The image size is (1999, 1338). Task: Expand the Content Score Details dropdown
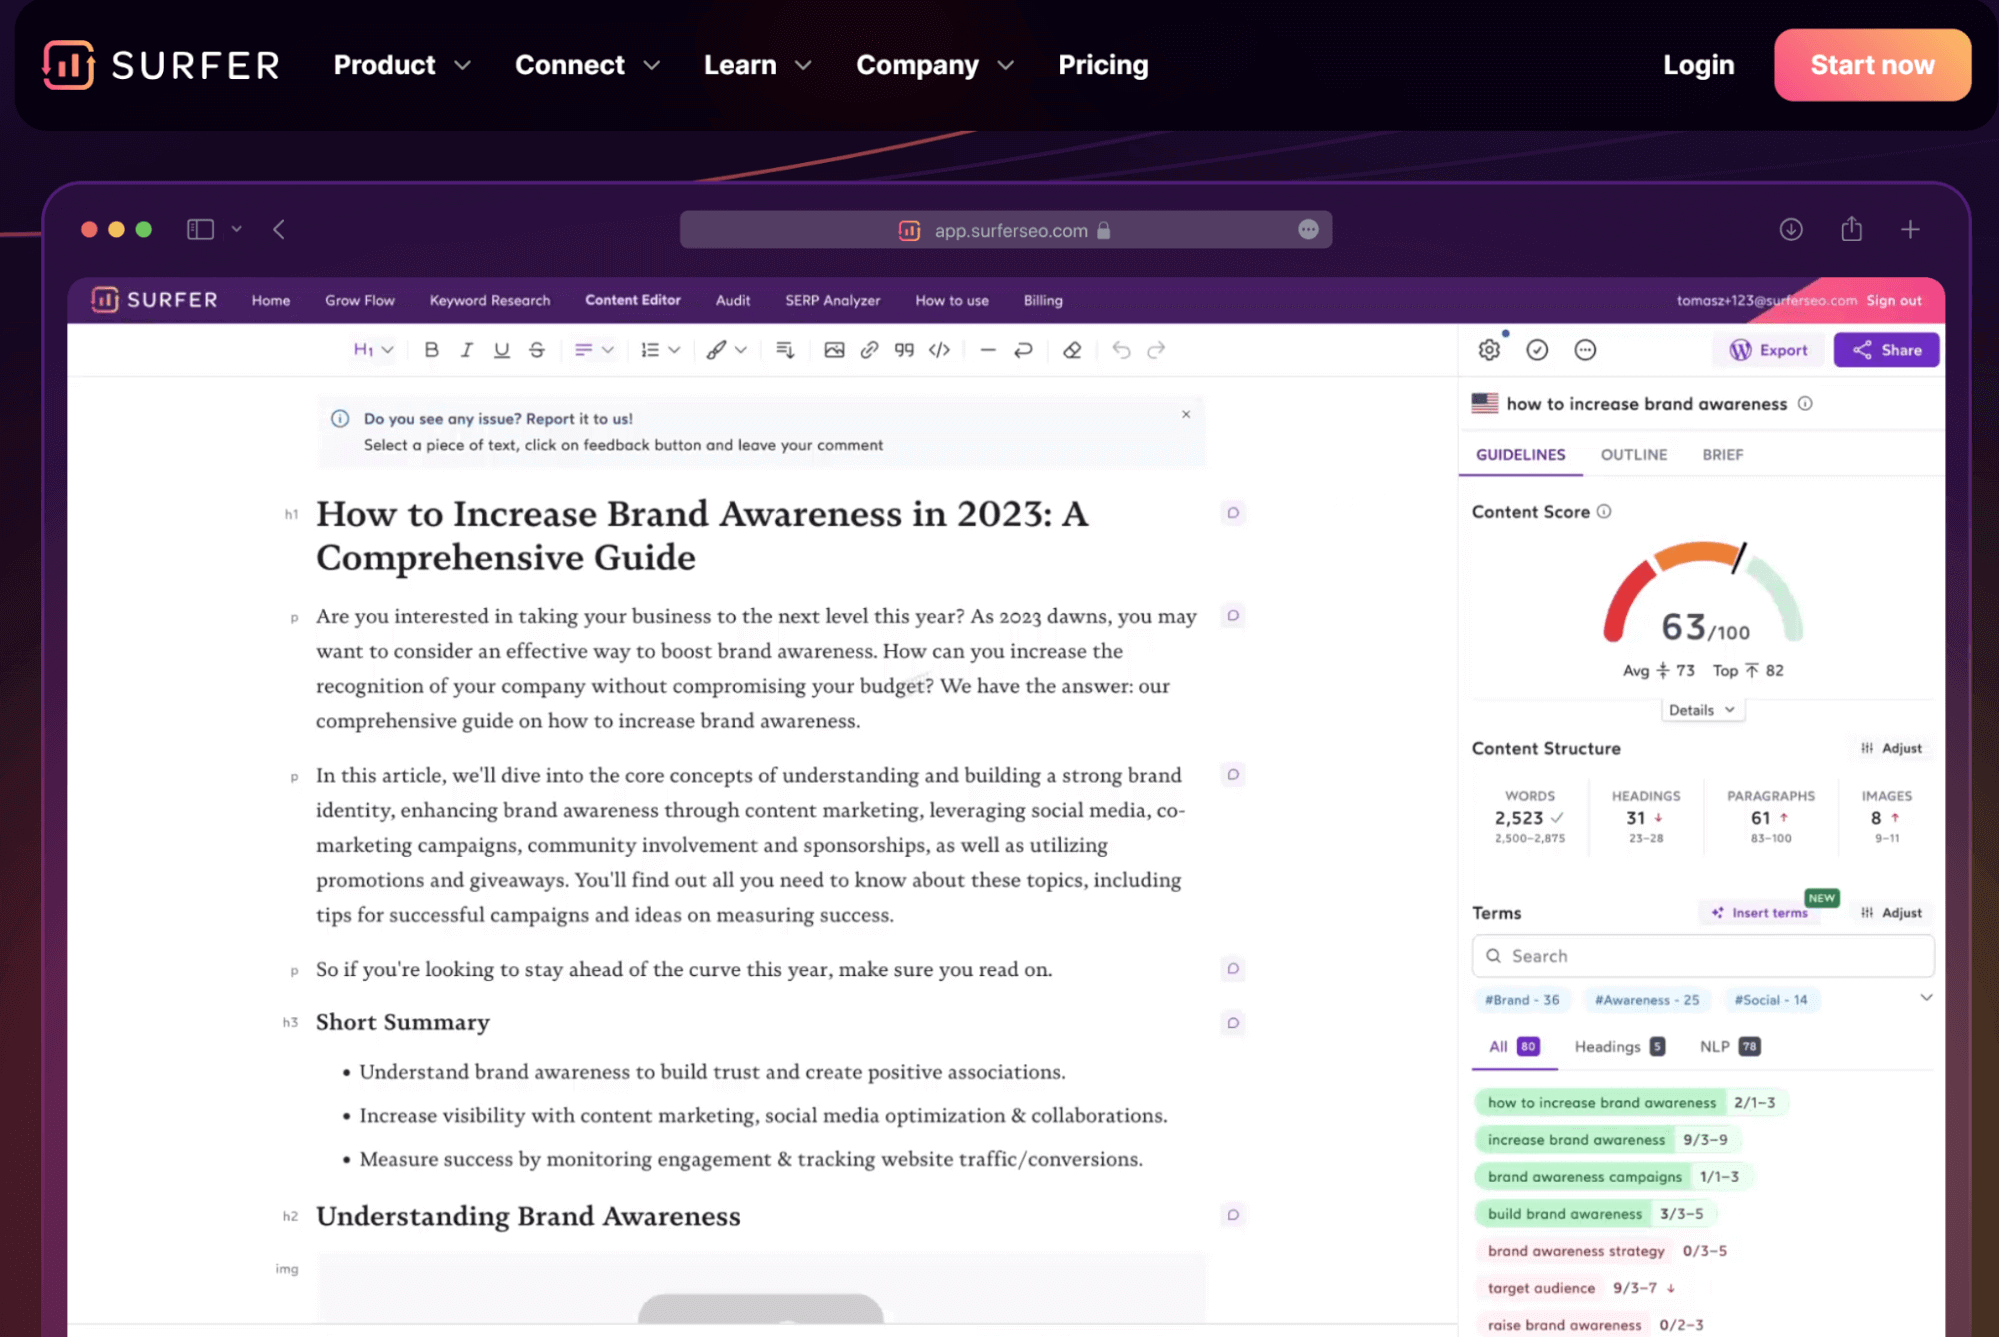tap(1701, 710)
